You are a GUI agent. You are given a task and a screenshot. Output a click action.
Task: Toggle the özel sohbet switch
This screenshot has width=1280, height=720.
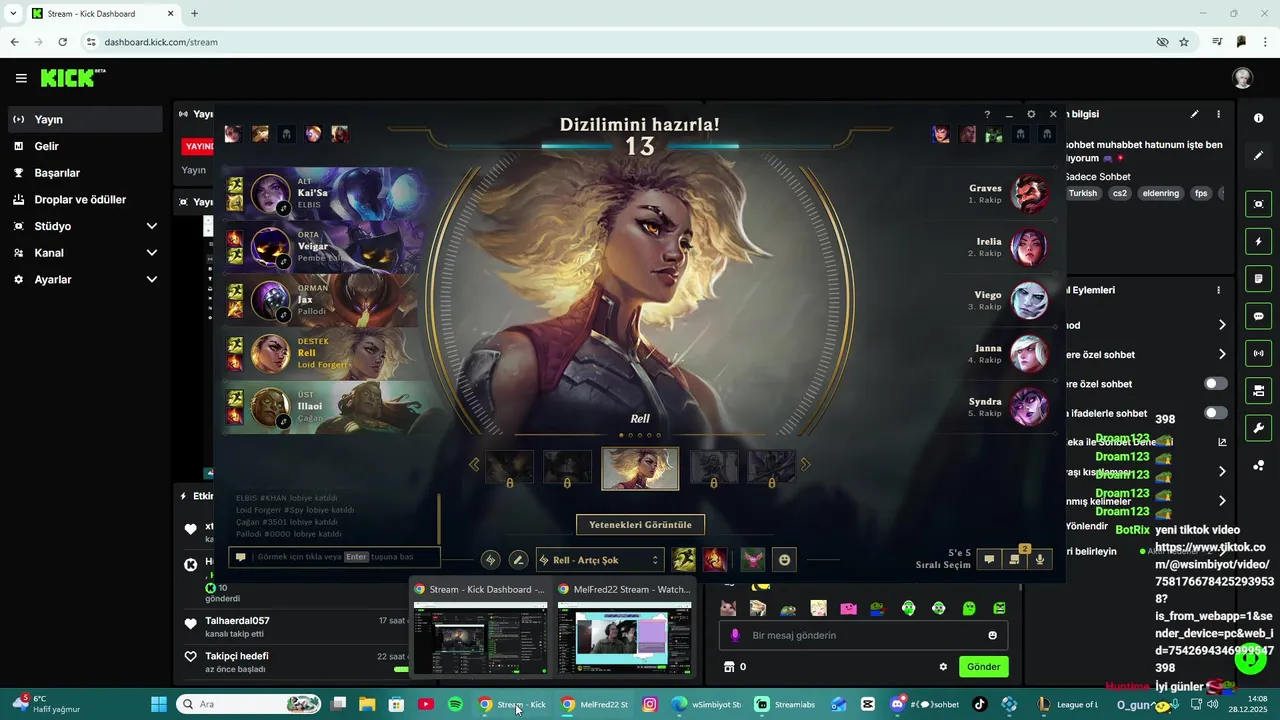(x=1216, y=384)
